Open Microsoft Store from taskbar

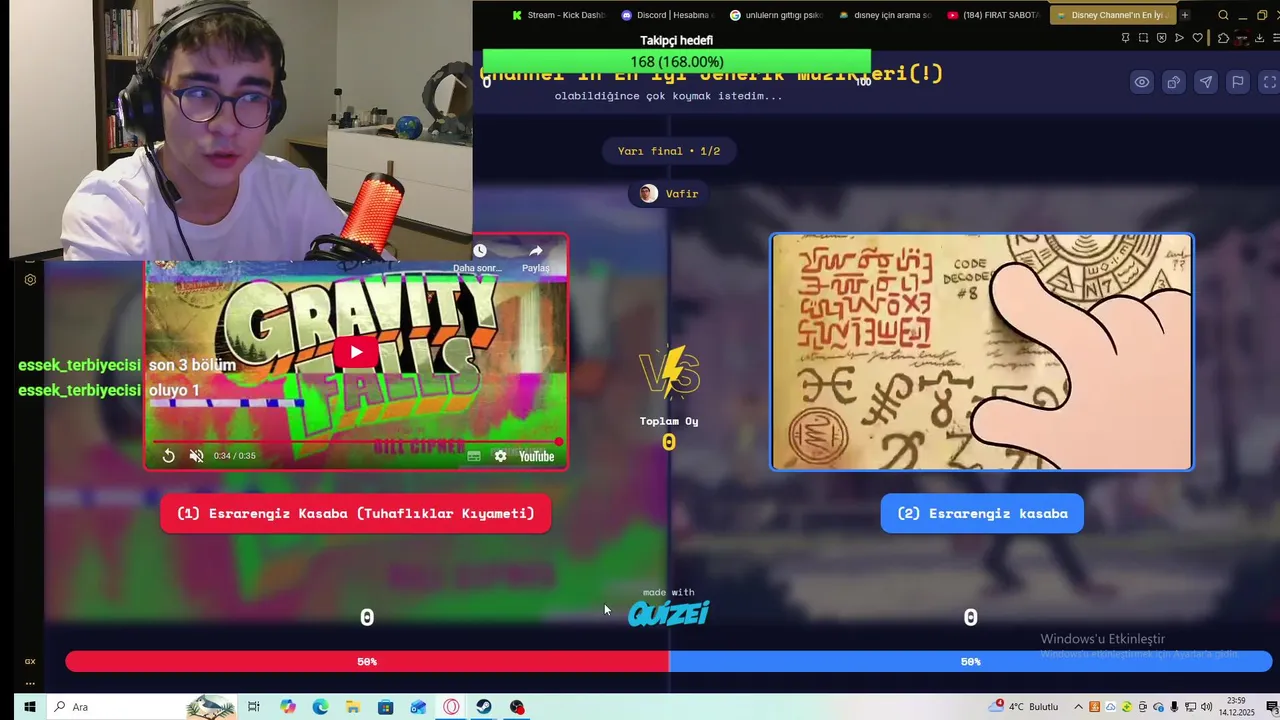click(x=385, y=707)
